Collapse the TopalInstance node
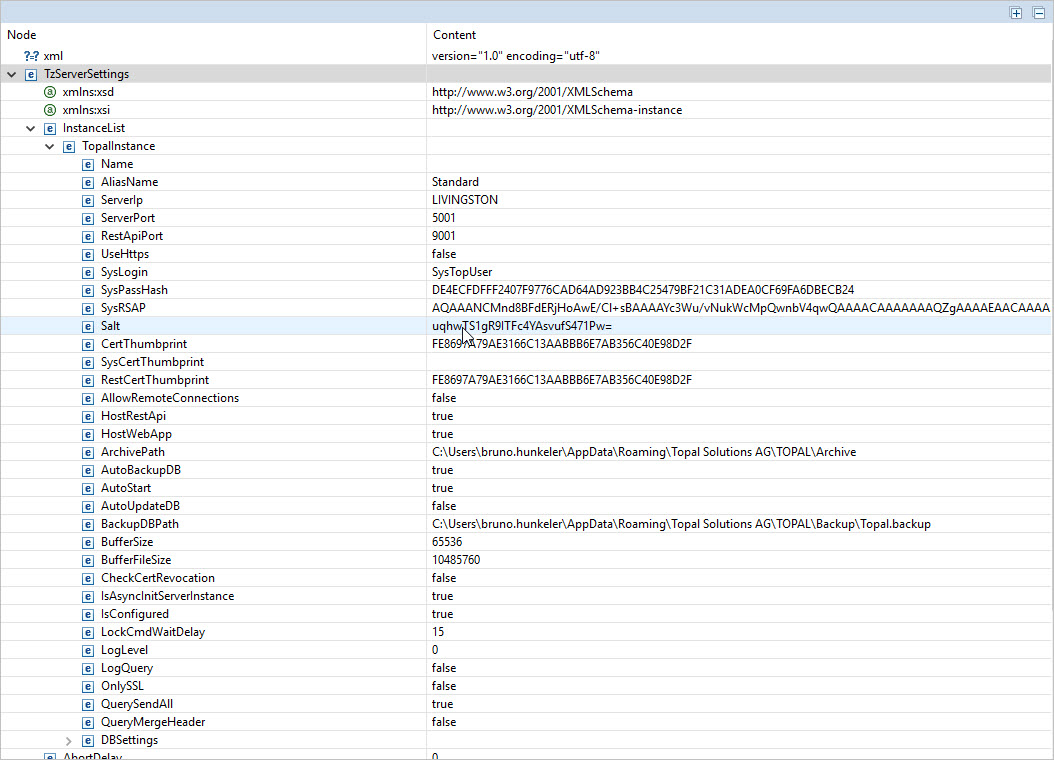Image resolution: width=1054 pixels, height=760 pixels. [50, 146]
